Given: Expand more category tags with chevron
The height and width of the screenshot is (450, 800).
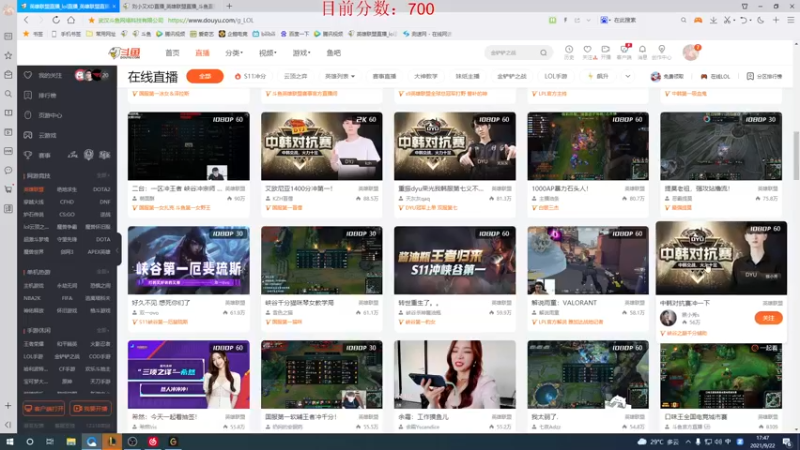Looking at the screenshot, I should [x=628, y=76].
